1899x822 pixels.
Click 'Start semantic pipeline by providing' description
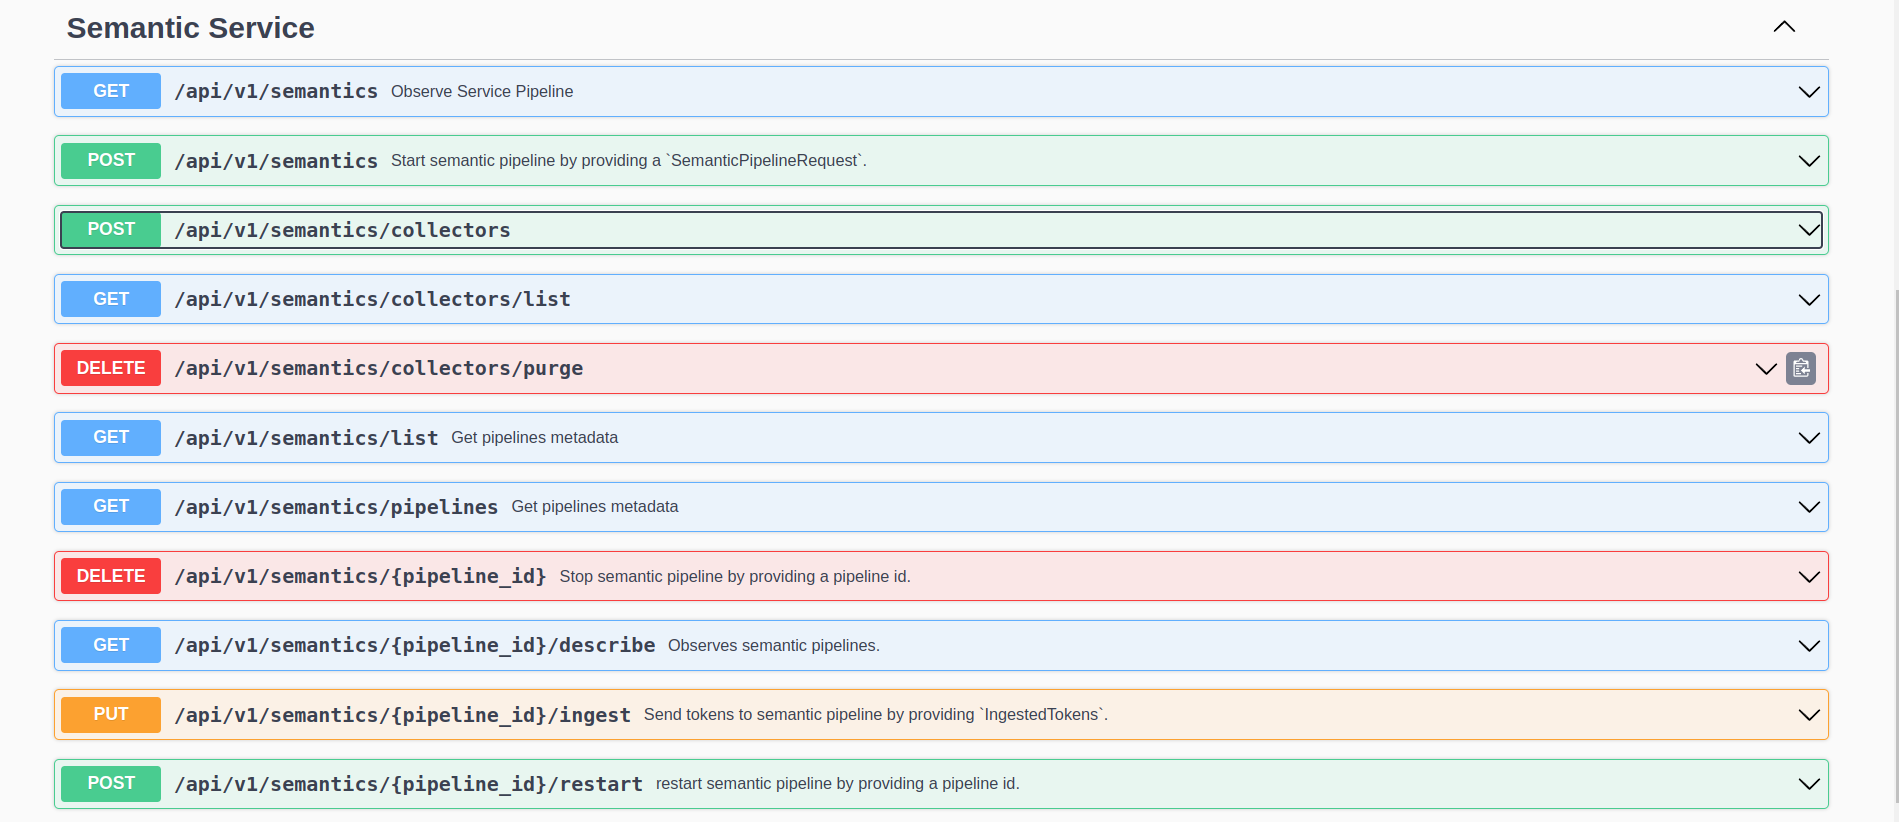tap(629, 160)
